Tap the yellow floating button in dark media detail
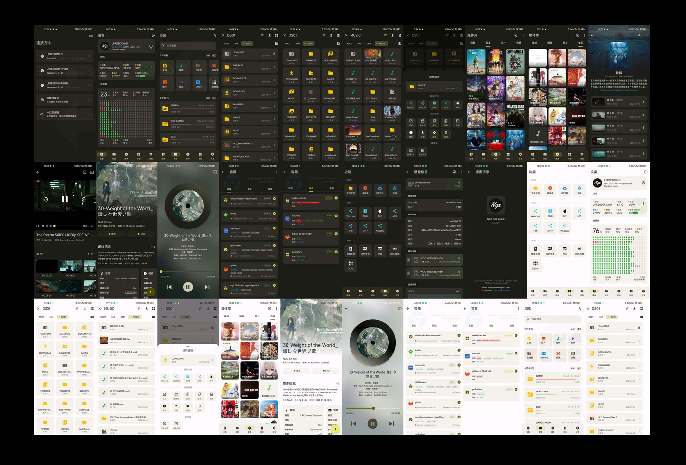This screenshot has height=465, width=686. point(150,292)
